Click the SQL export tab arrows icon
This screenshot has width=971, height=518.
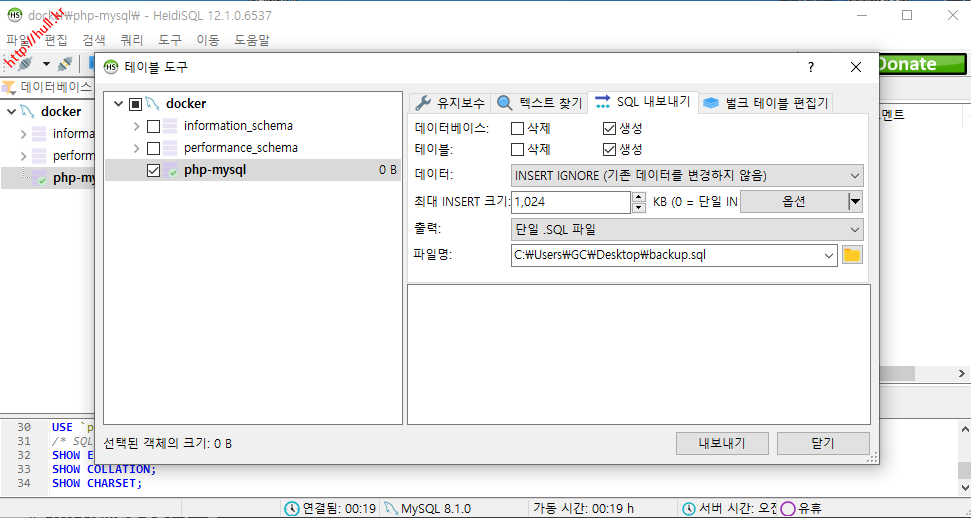point(602,102)
